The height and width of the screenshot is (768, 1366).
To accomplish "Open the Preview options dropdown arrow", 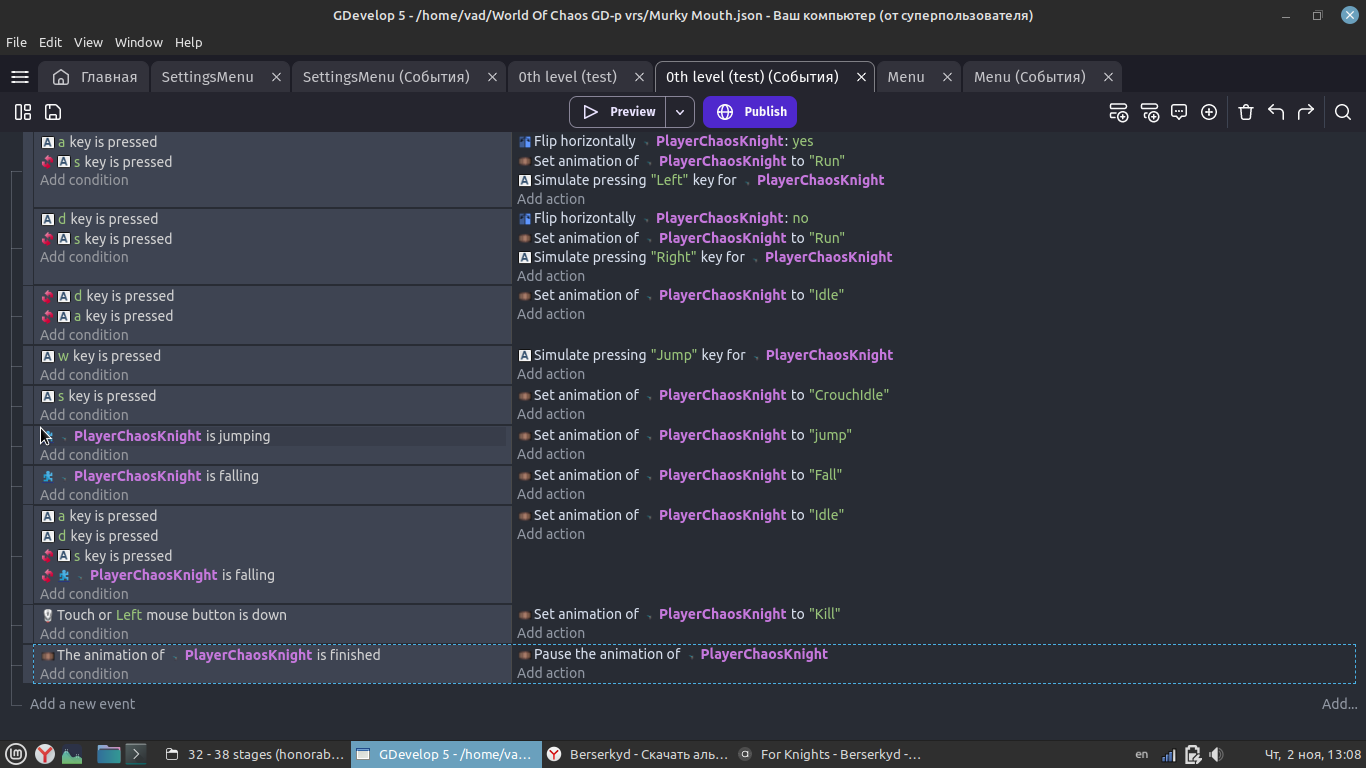I will pyautogui.click(x=680, y=112).
